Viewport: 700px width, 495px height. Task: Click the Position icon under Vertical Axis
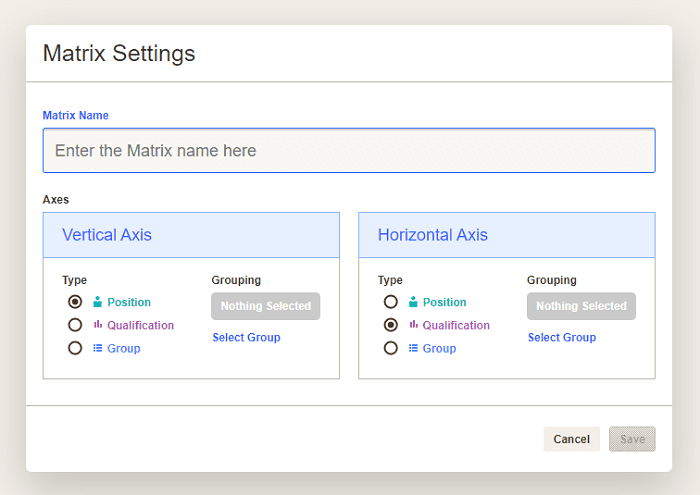click(97, 302)
